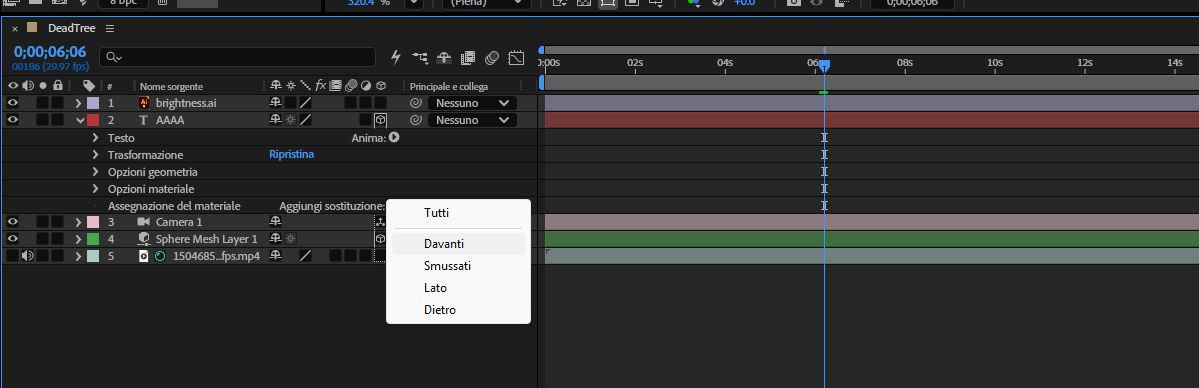
Task: Open parent dropdown Nessuno for AAAA
Action: 472,120
